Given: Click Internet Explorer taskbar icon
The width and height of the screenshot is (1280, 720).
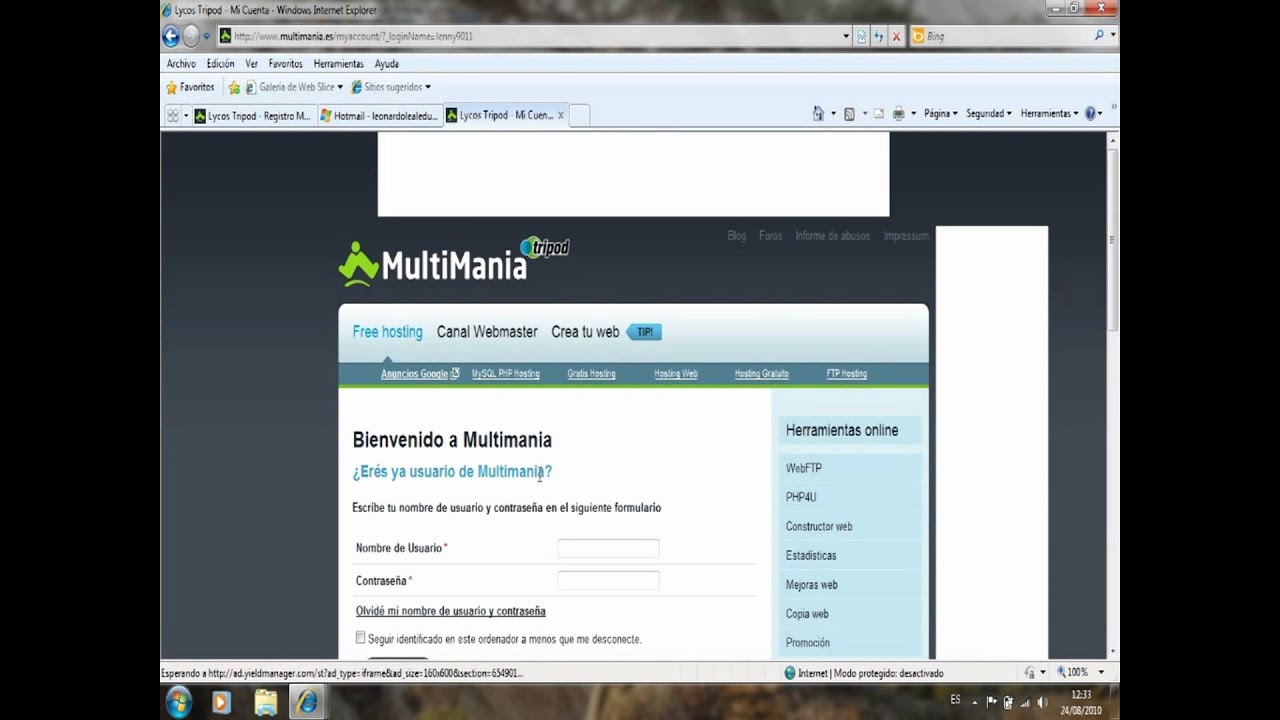Looking at the screenshot, I should click(x=307, y=703).
